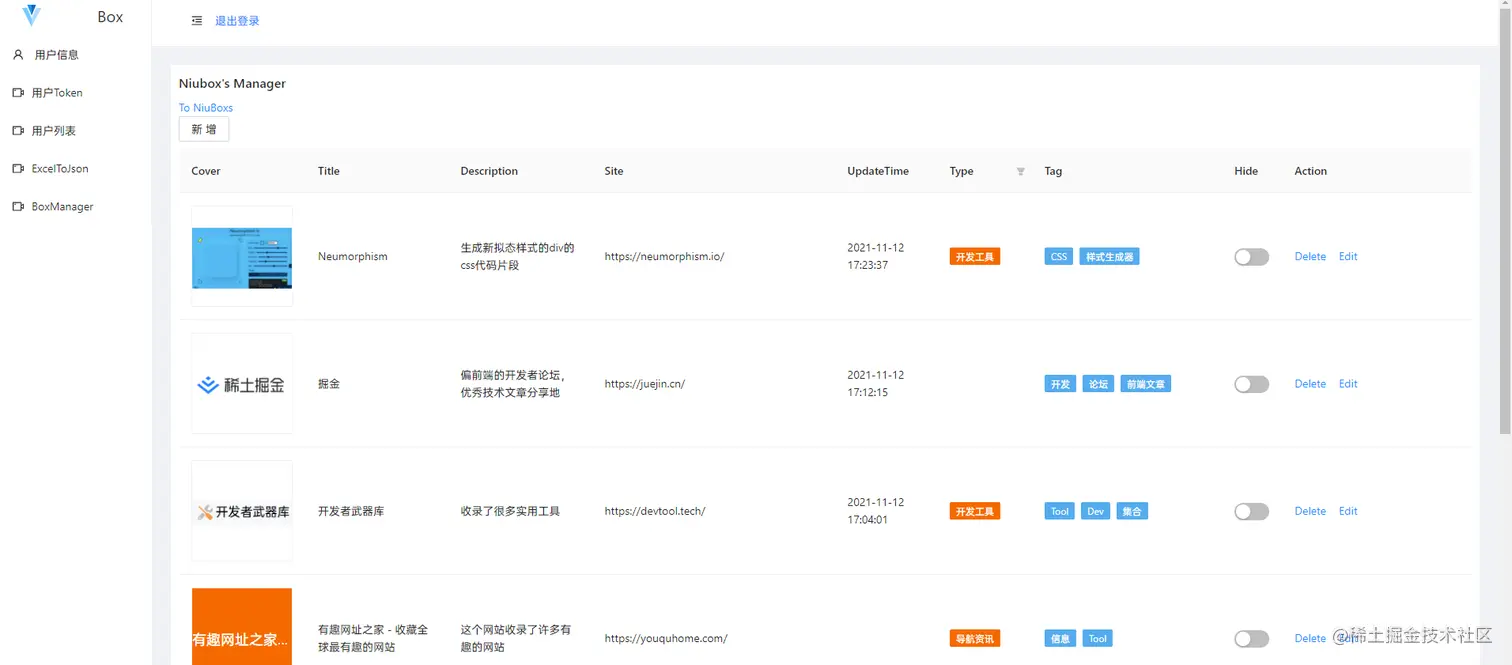Click the https://youquhome.com/ site text

click(x=666, y=638)
